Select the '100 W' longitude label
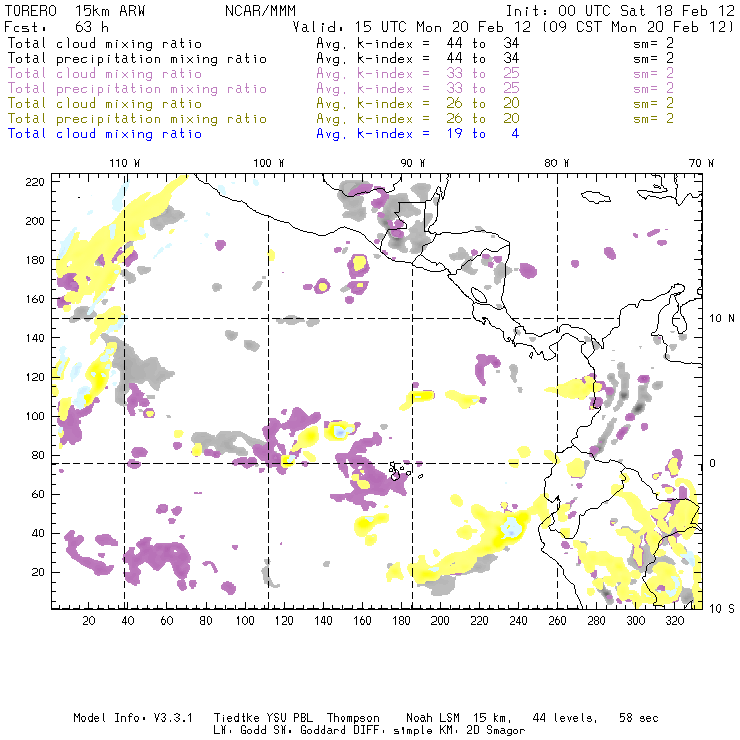 [x=269, y=163]
